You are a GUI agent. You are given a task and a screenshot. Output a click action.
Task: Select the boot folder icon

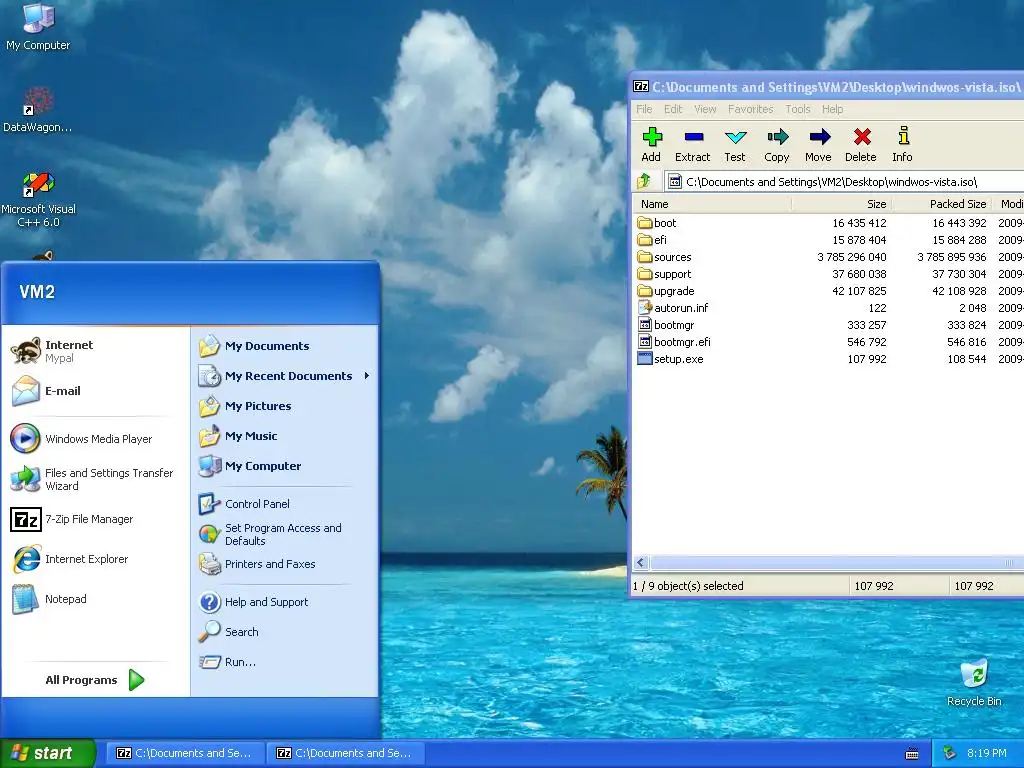645,223
